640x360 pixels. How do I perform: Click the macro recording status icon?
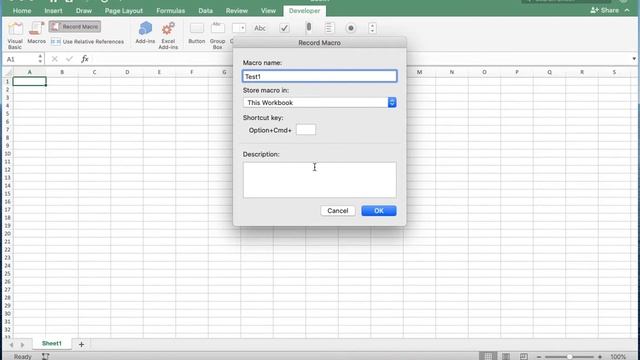click(x=45, y=356)
